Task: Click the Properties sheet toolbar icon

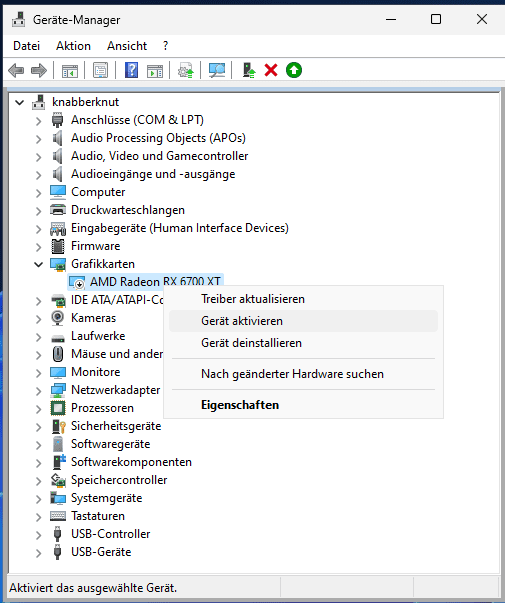Action: pyautogui.click(x=100, y=70)
